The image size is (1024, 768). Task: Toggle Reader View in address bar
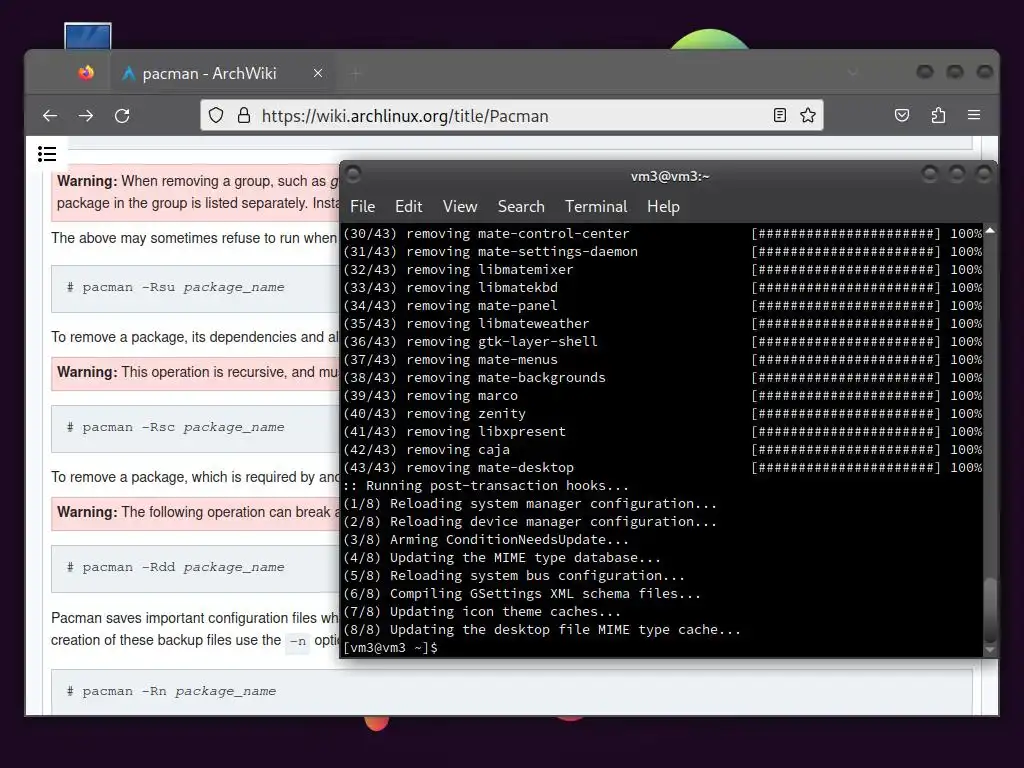point(780,116)
